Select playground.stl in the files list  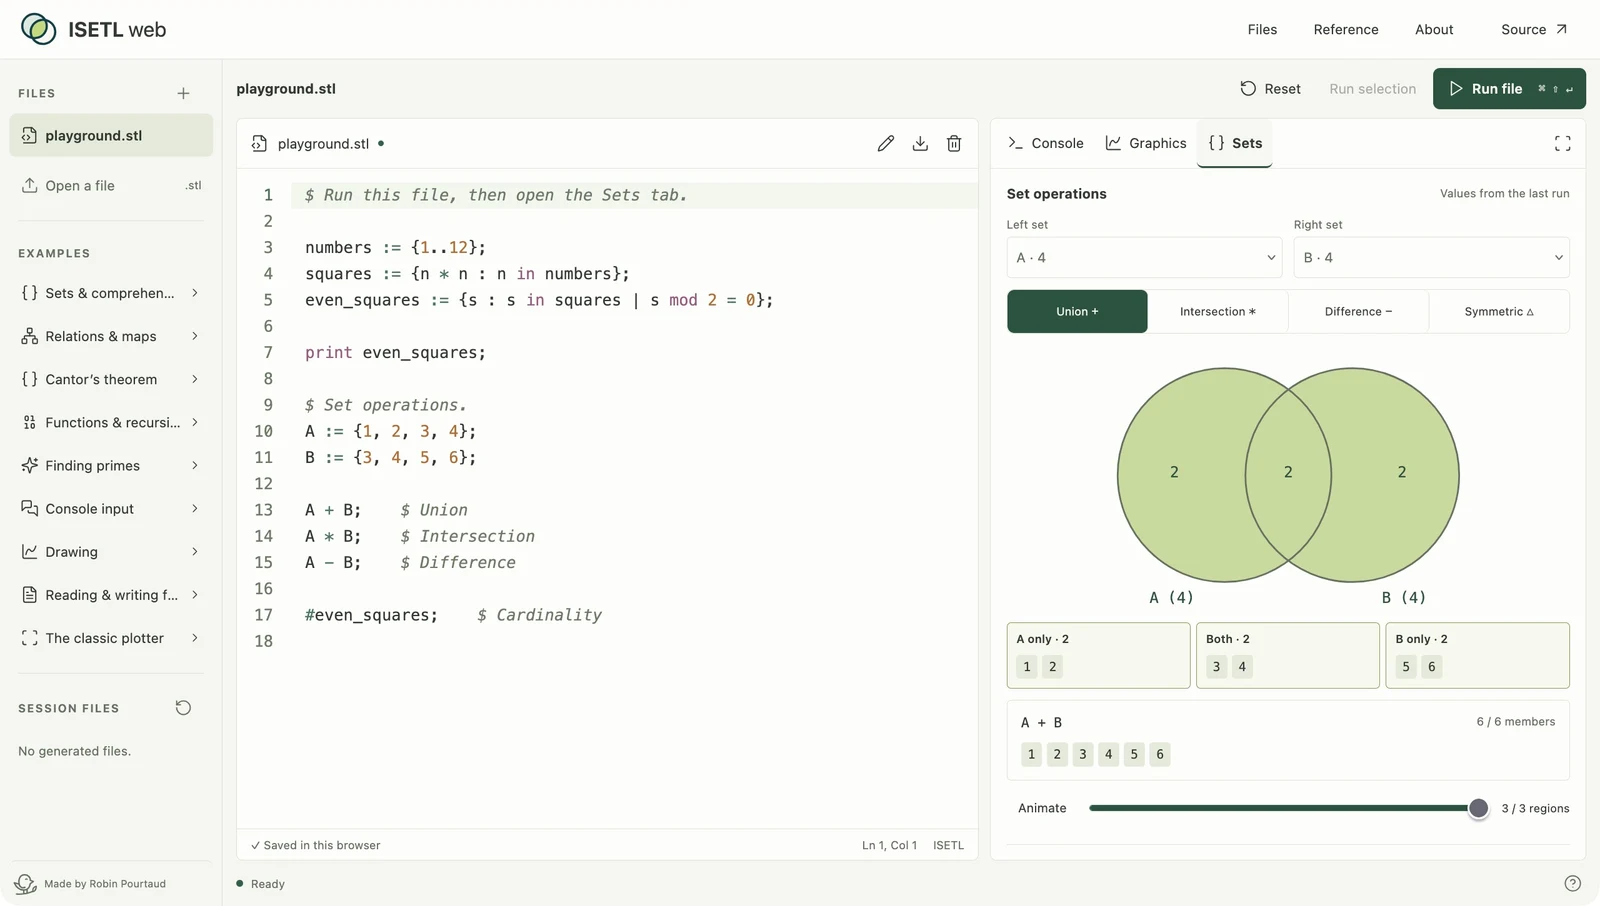(111, 135)
